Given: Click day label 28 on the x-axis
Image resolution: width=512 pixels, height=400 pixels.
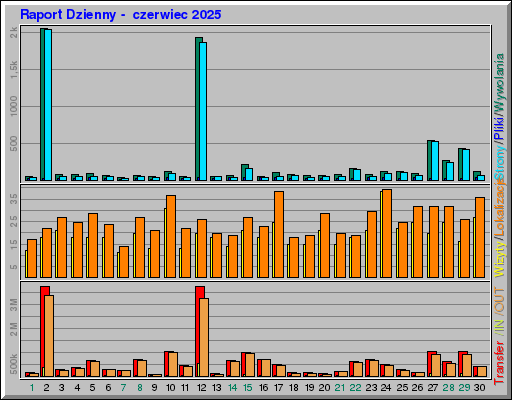Looking at the screenshot, I should (x=448, y=388).
